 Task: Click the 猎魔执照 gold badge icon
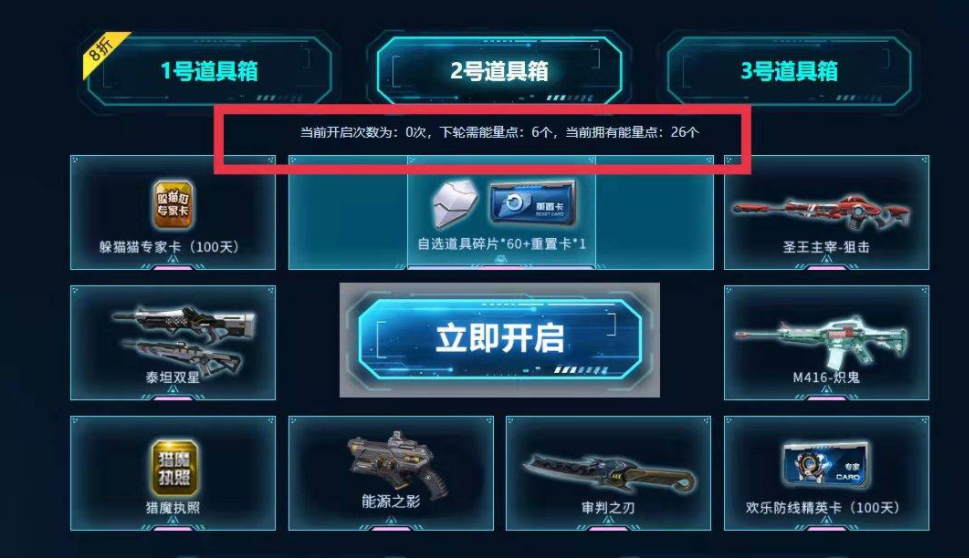[x=174, y=468]
